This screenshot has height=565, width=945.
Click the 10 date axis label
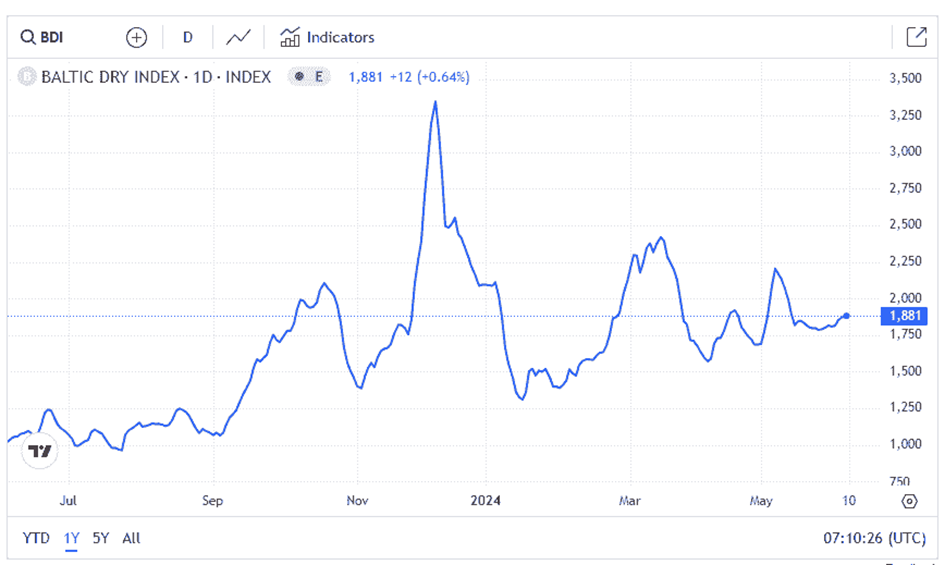[849, 500]
